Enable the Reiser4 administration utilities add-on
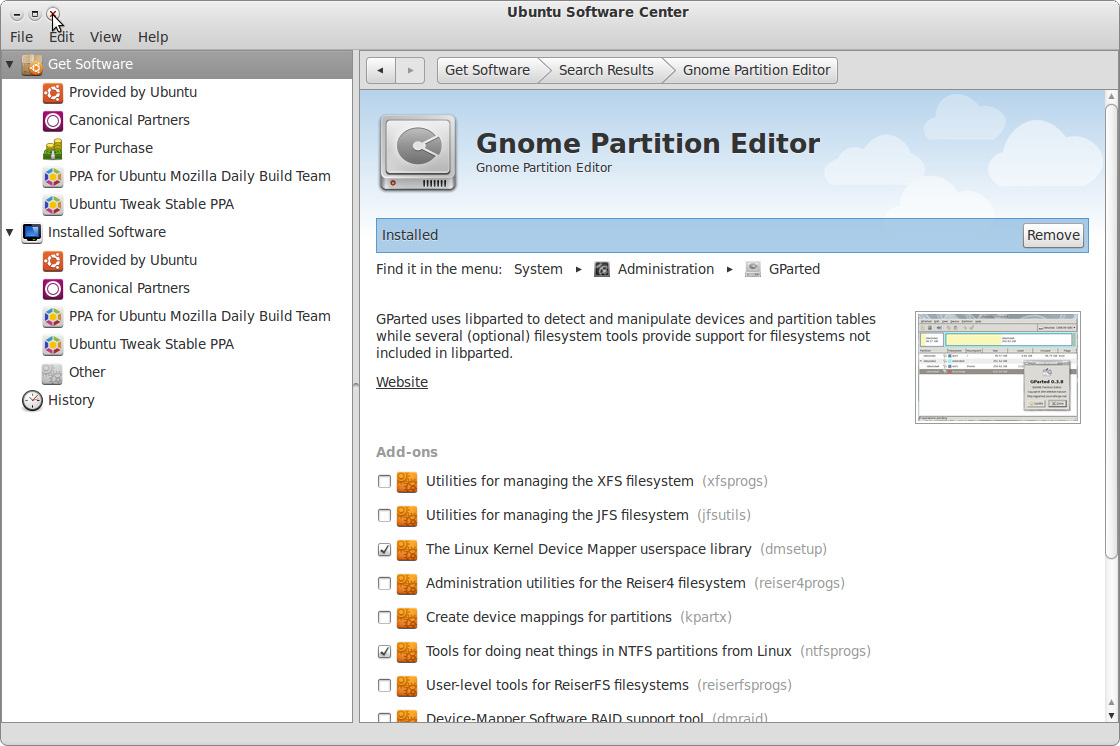 (x=384, y=584)
